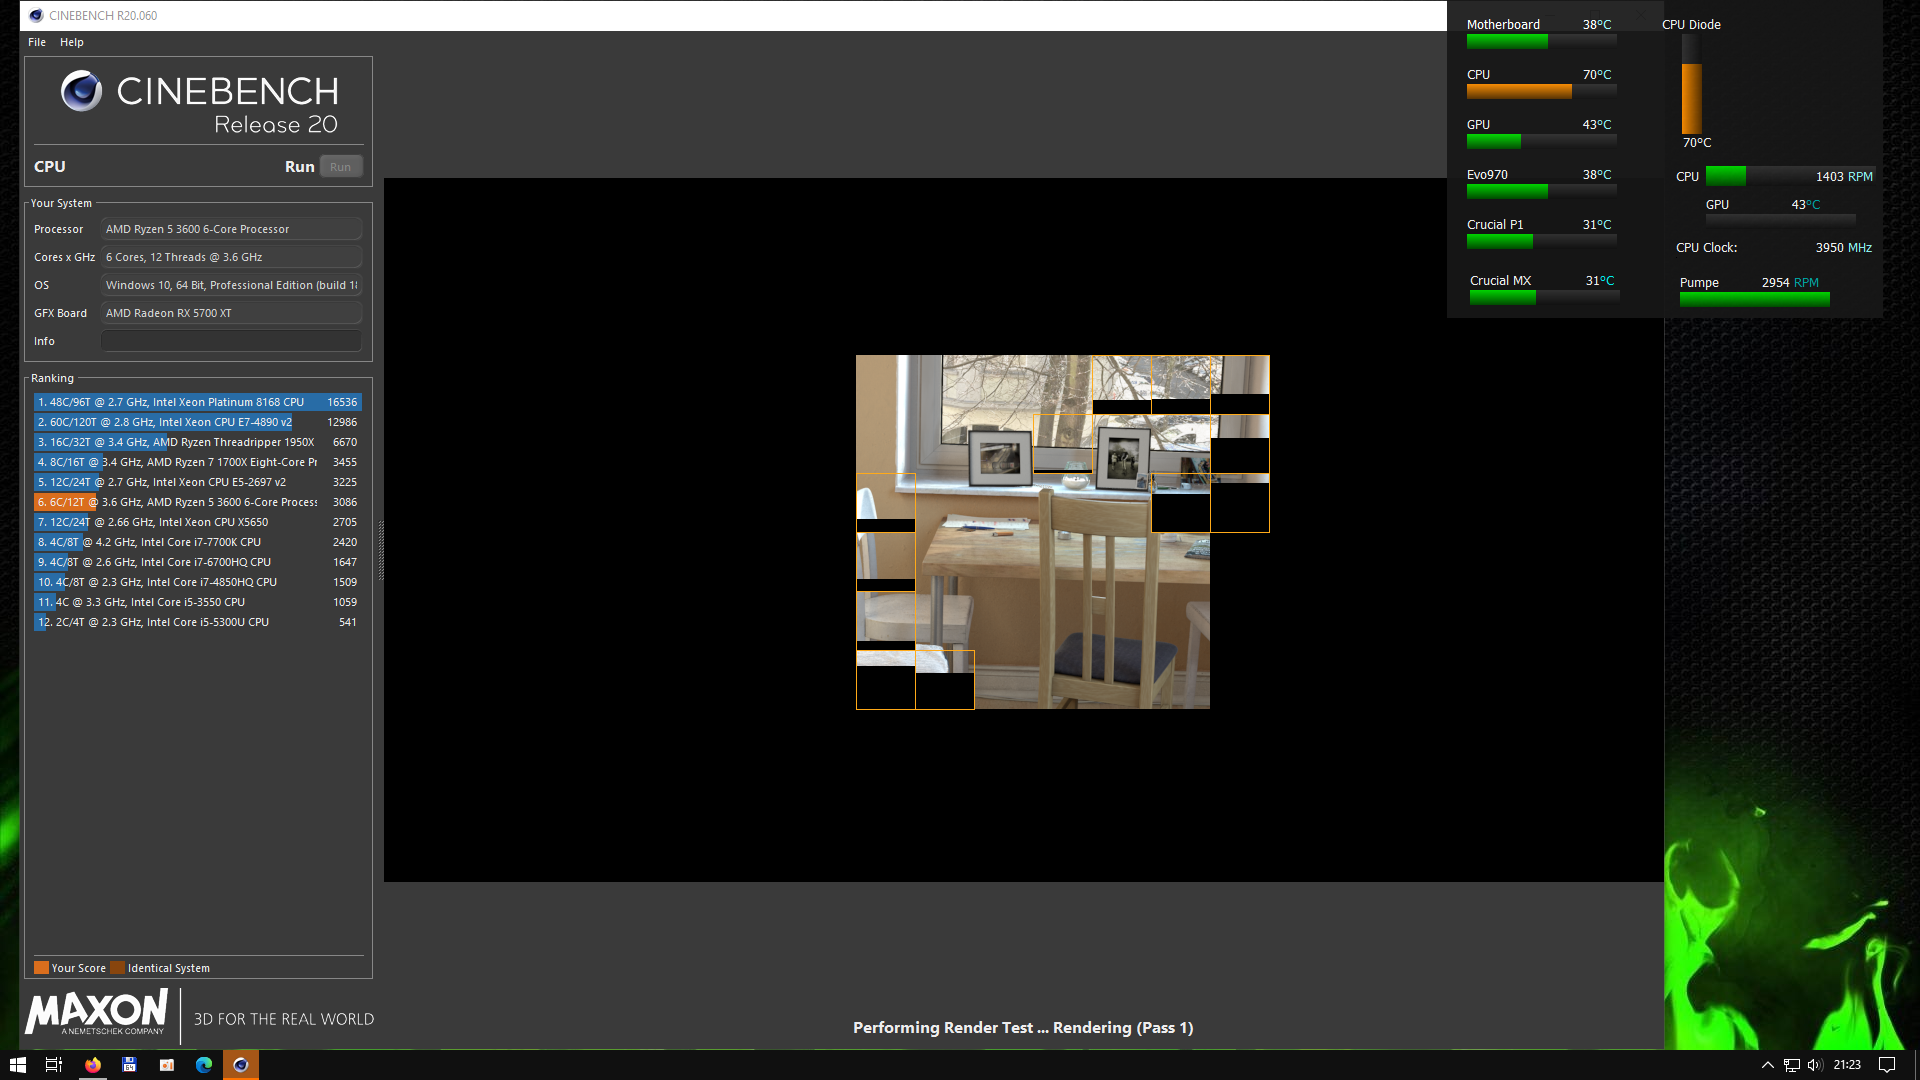Image resolution: width=1920 pixels, height=1080 pixels.
Task: Click the blue floppy disk taskbar icon
Action: click(x=129, y=1065)
